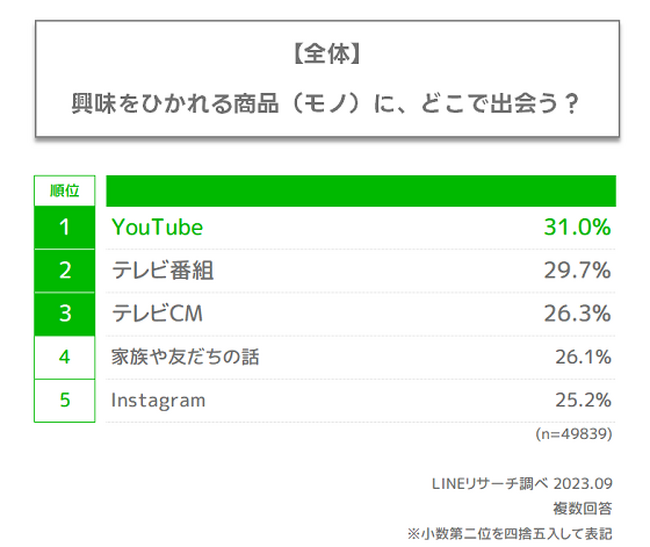Click the 26.3% percentage value
The width and height of the screenshot is (650, 547).
click(x=576, y=313)
